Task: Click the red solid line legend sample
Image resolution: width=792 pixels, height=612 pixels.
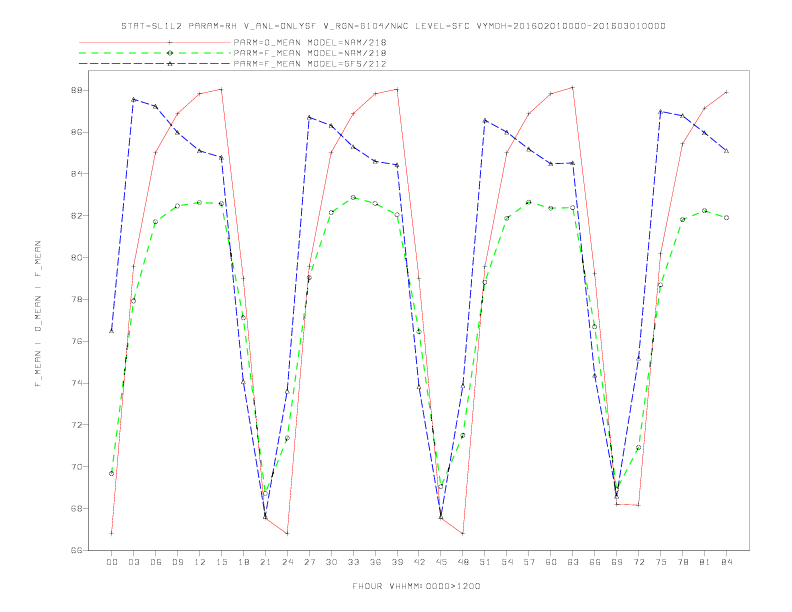Action: (x=155, y=42)
